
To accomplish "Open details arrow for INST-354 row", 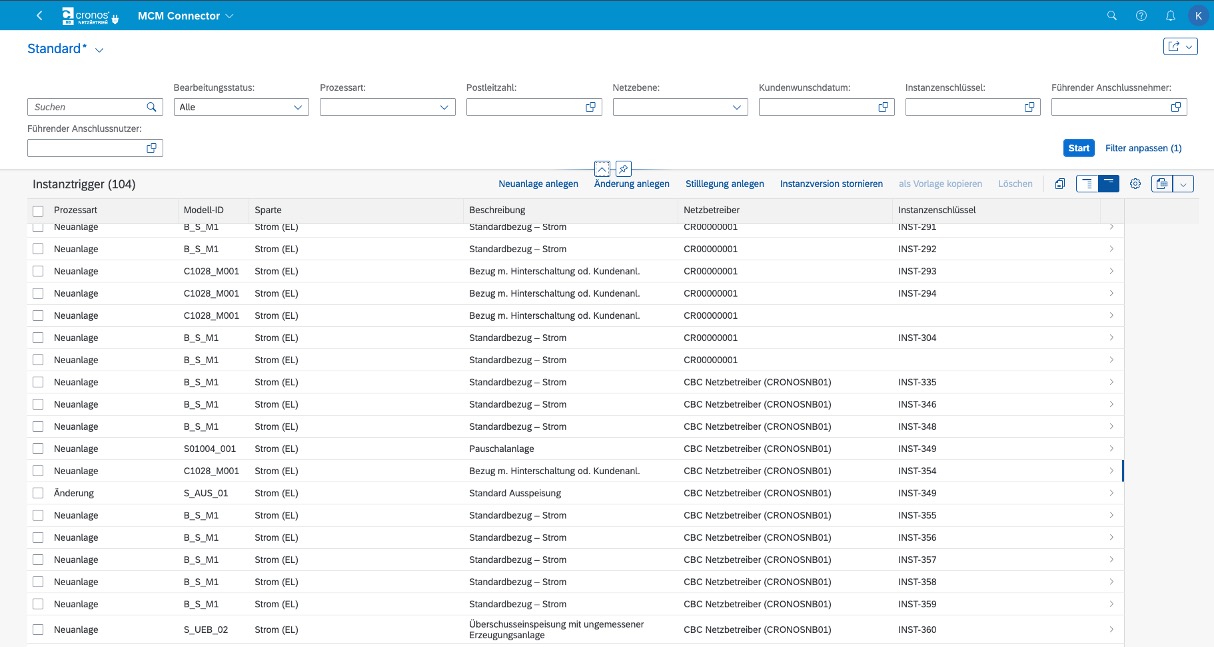I will [1112, 471].
